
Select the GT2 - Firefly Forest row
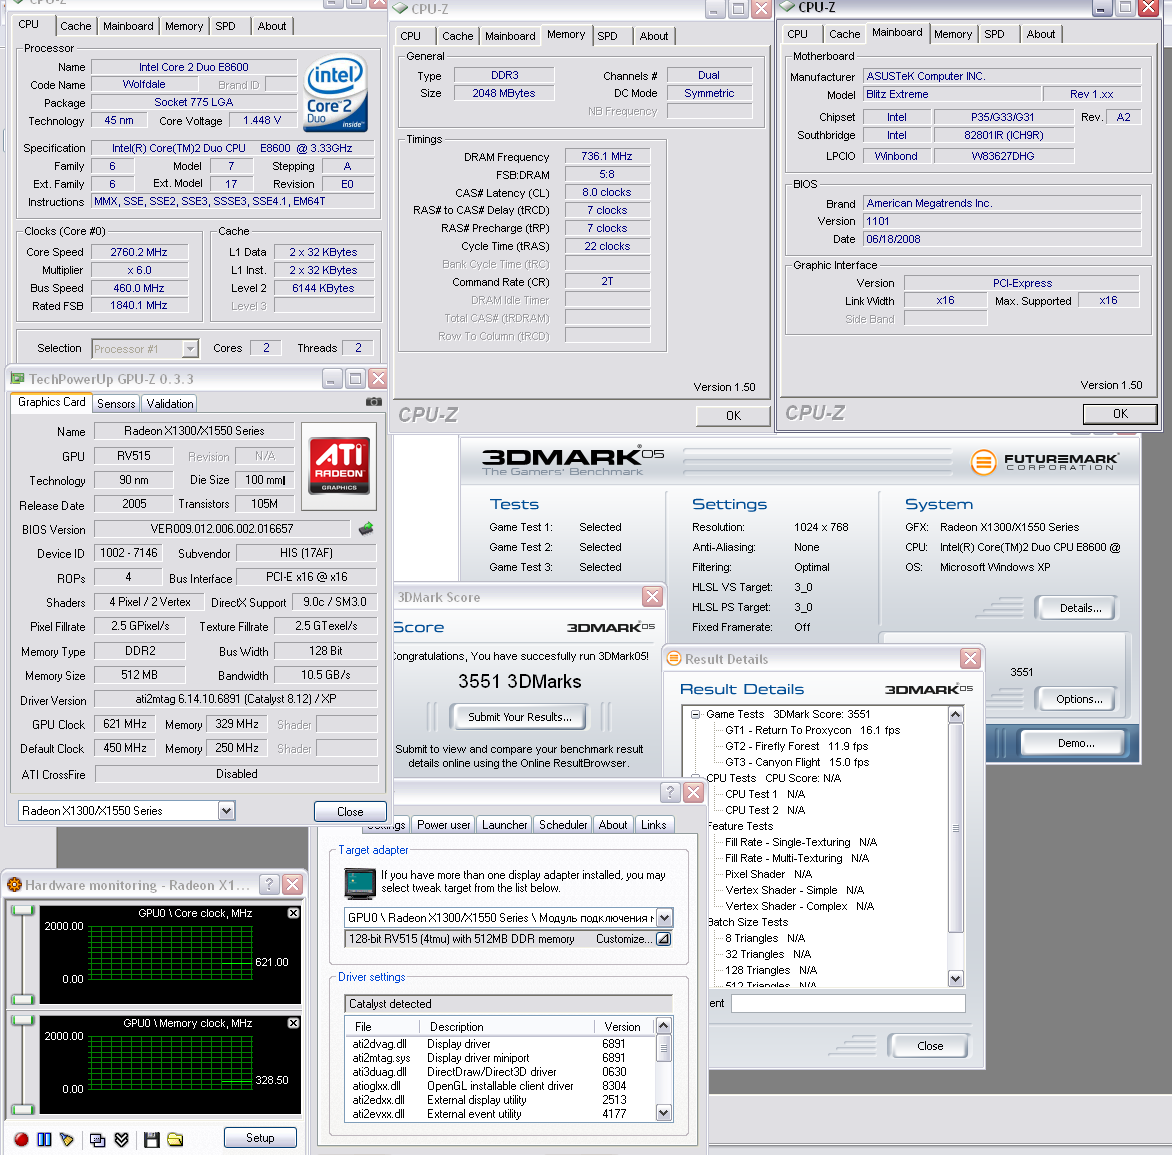(796, 746)
